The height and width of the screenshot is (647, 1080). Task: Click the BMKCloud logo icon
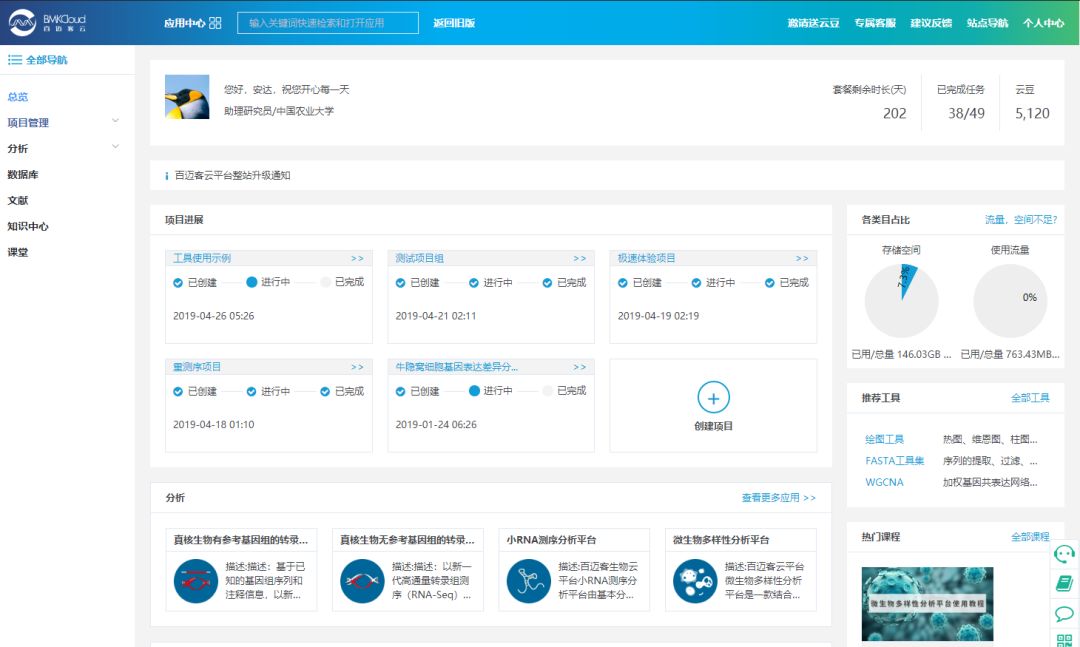pos(22,22)
